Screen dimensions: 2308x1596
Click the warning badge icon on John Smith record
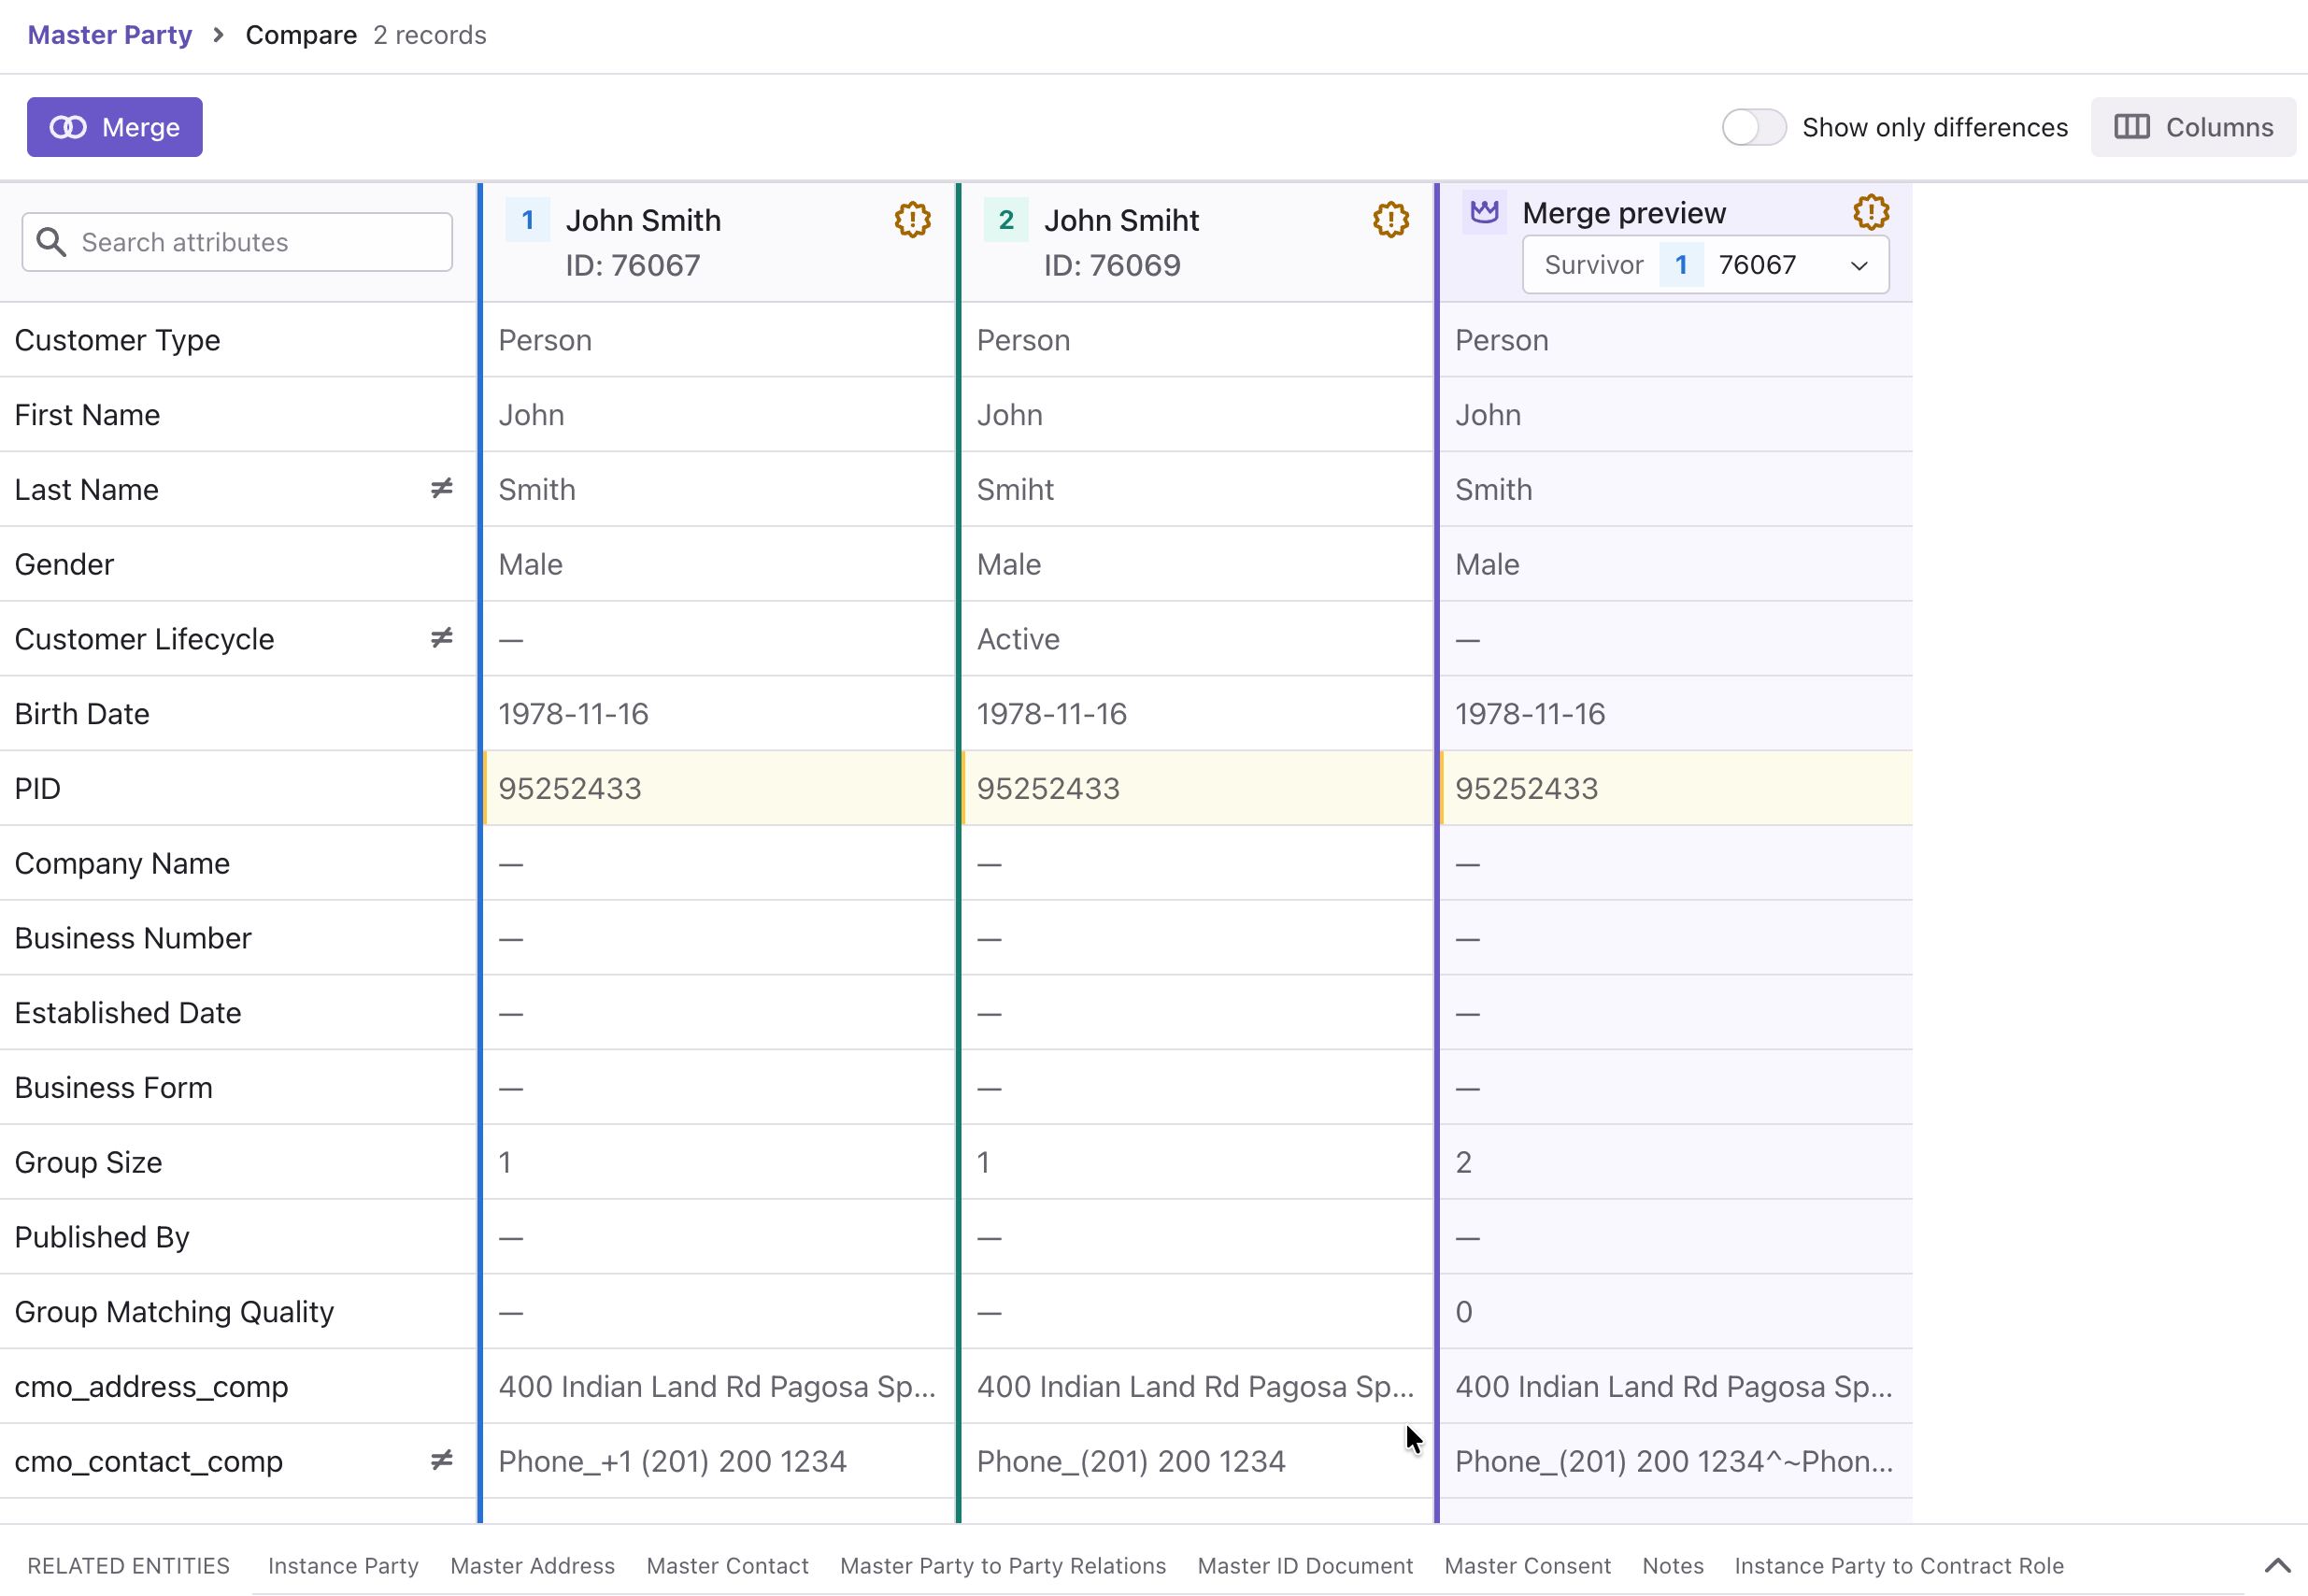click(x=912, y=219)
